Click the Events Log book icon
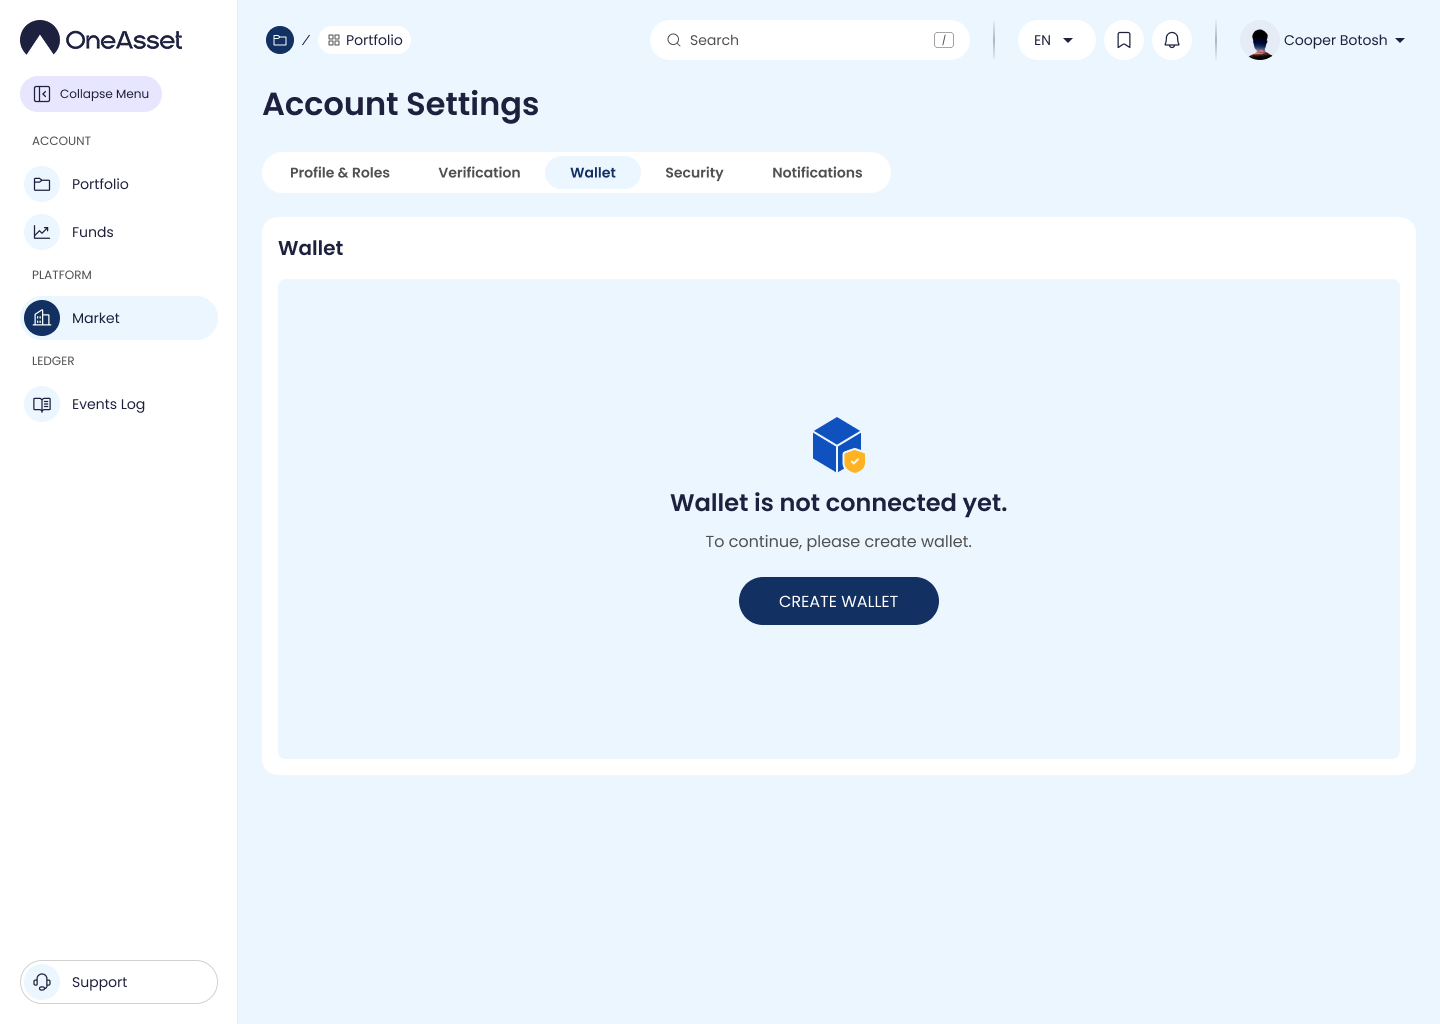This screenshot has width=1440, height=1024. (x=42, y=404)
